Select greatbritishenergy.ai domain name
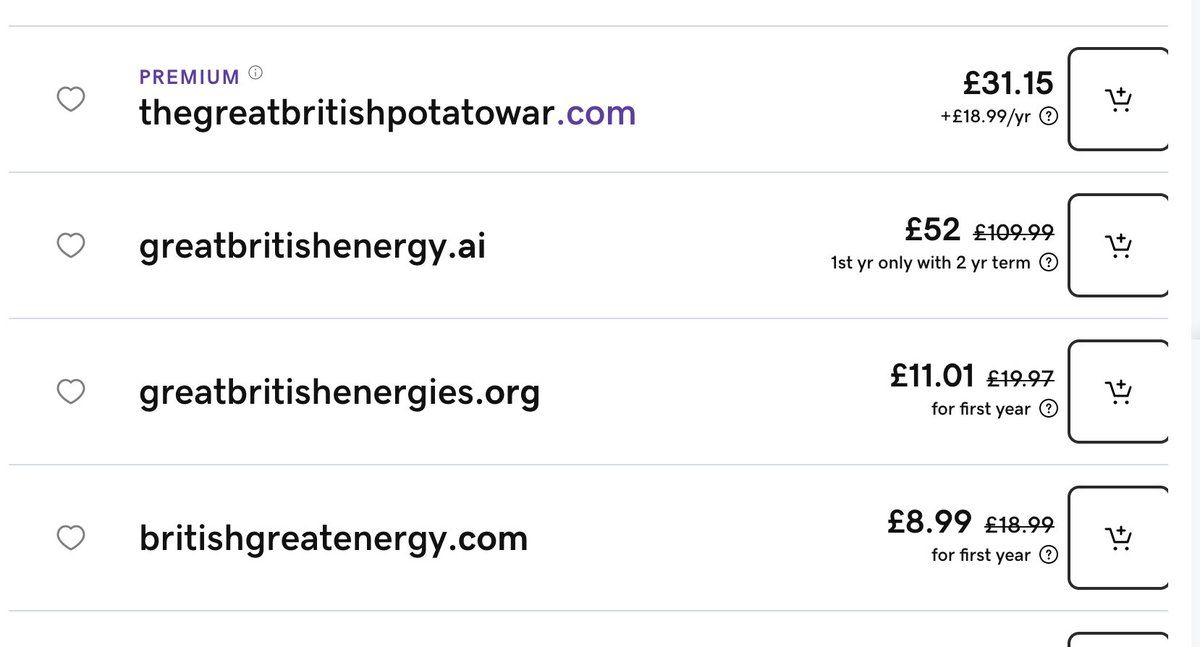1200x647 pixels. (x=312, y=246)
